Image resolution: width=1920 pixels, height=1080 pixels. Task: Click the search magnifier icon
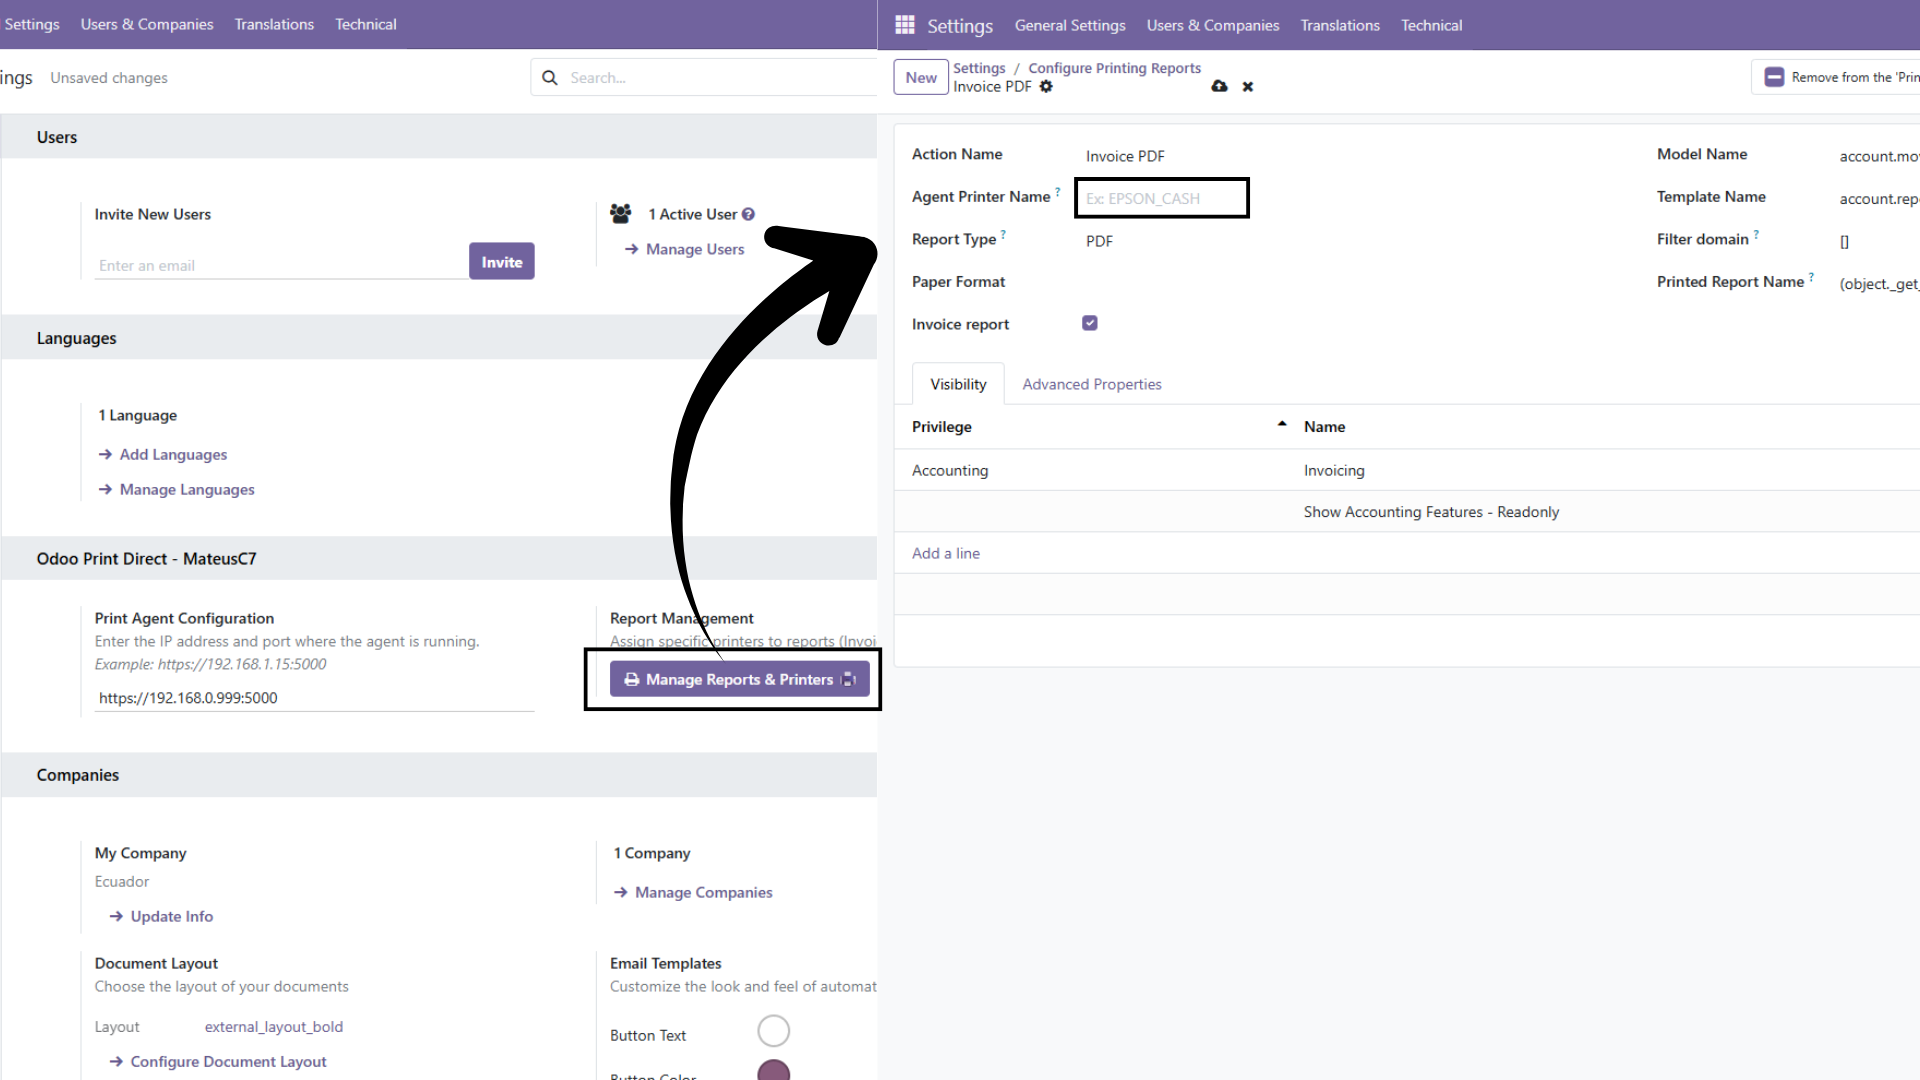[549, 78]
